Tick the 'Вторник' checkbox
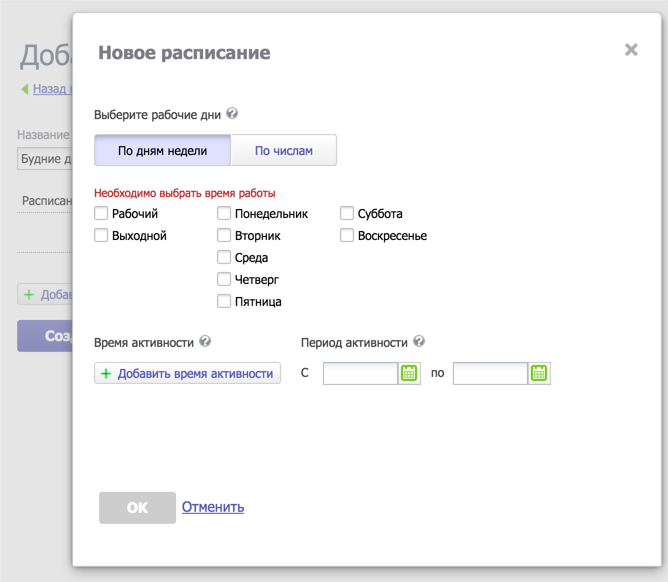668x582 pixels. point(224,235)
